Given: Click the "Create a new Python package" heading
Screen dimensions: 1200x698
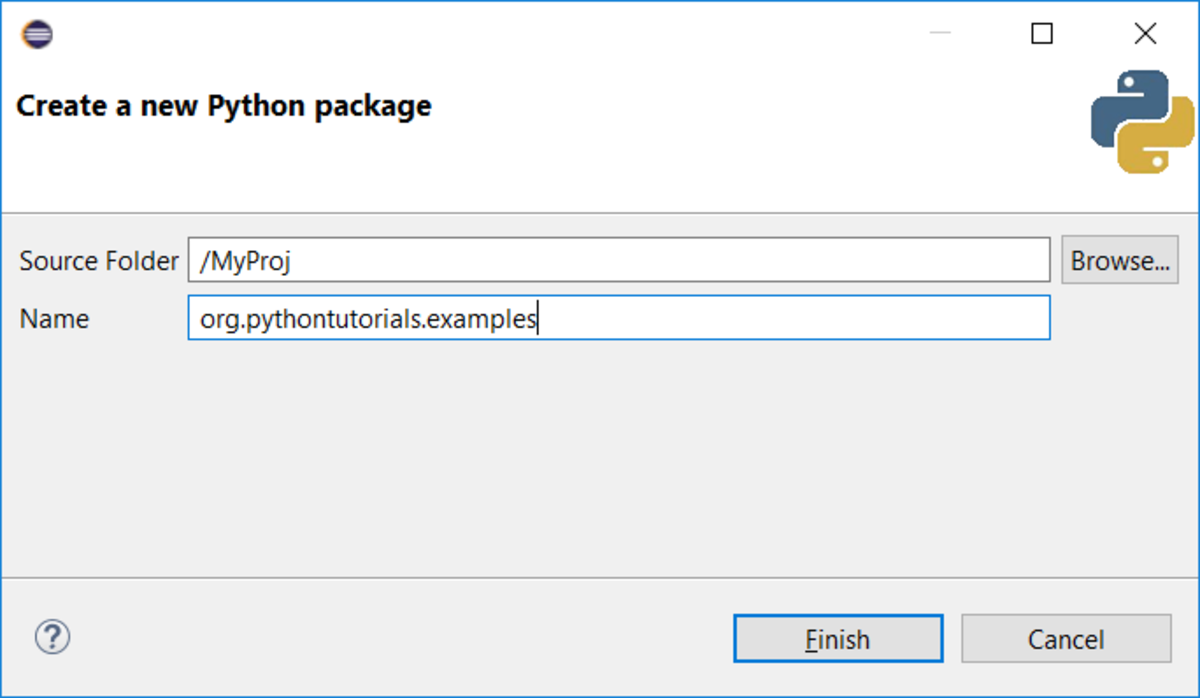Looking at the screenshot, I should click(x=224, y=105).
